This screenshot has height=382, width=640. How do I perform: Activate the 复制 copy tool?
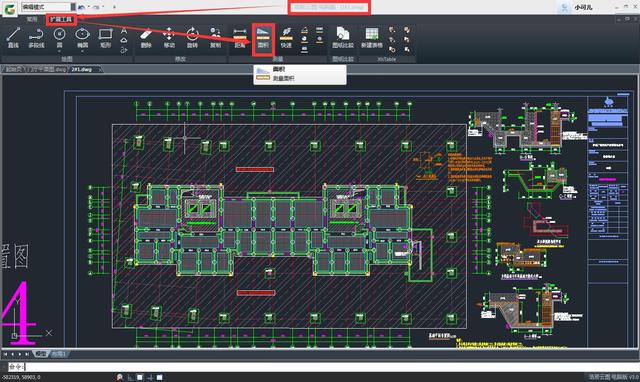point(215,38)
